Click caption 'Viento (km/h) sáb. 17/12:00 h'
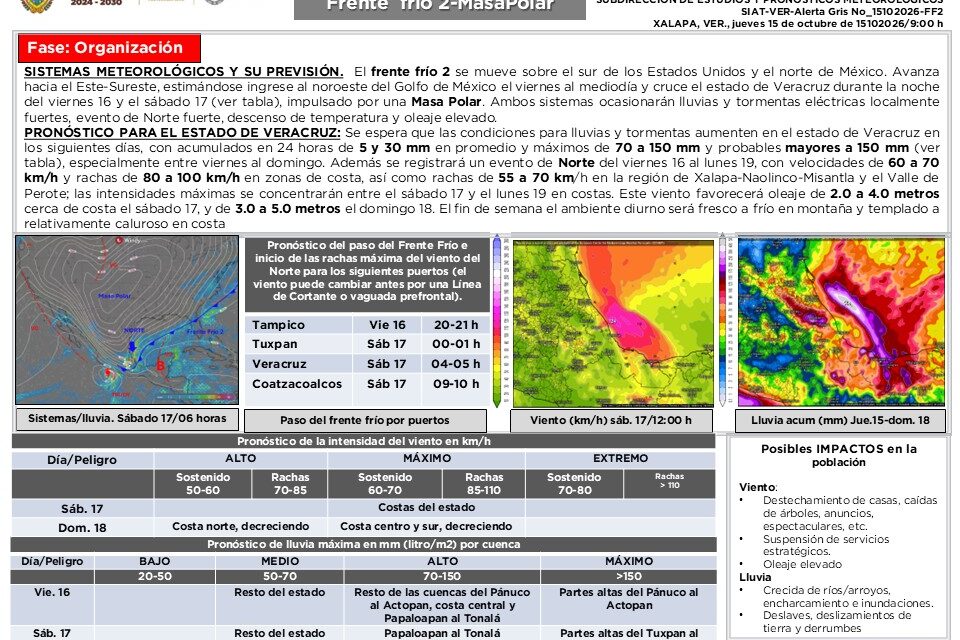The height and width of the screenshot is (640, 960). point(611,421)
